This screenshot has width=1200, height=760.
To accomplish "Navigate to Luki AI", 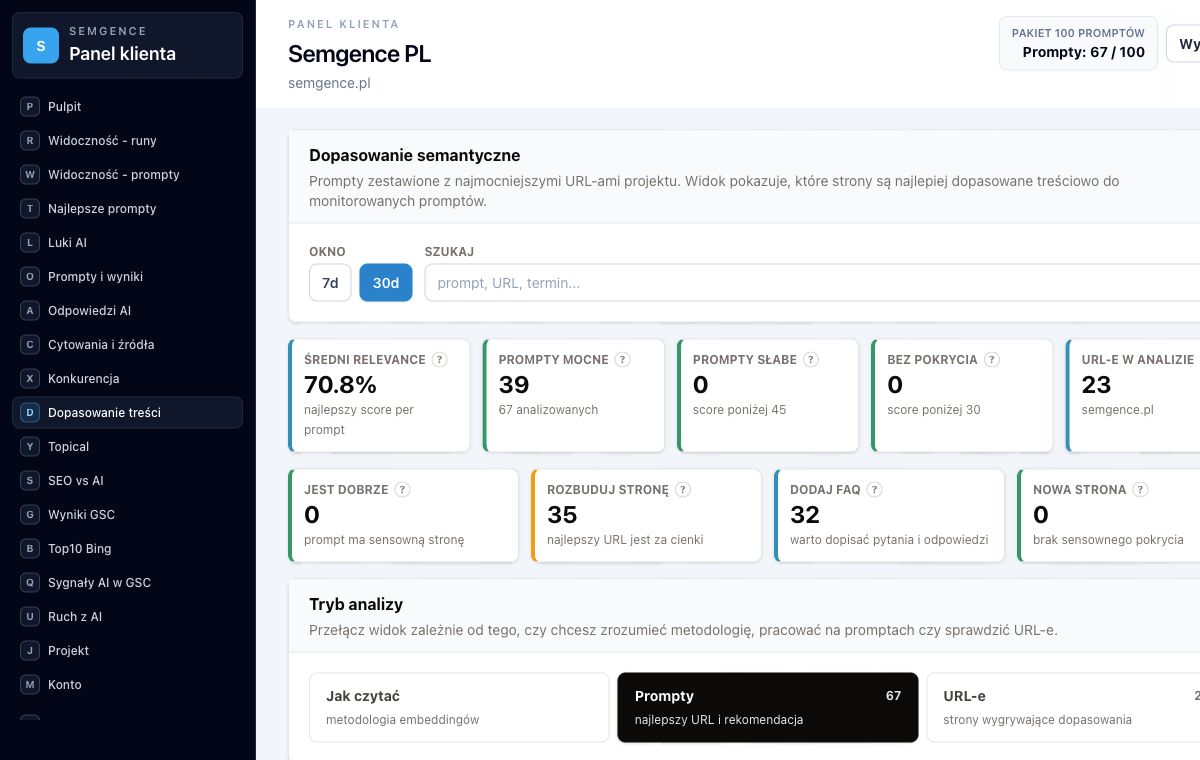I will click(x=127, y=242).
